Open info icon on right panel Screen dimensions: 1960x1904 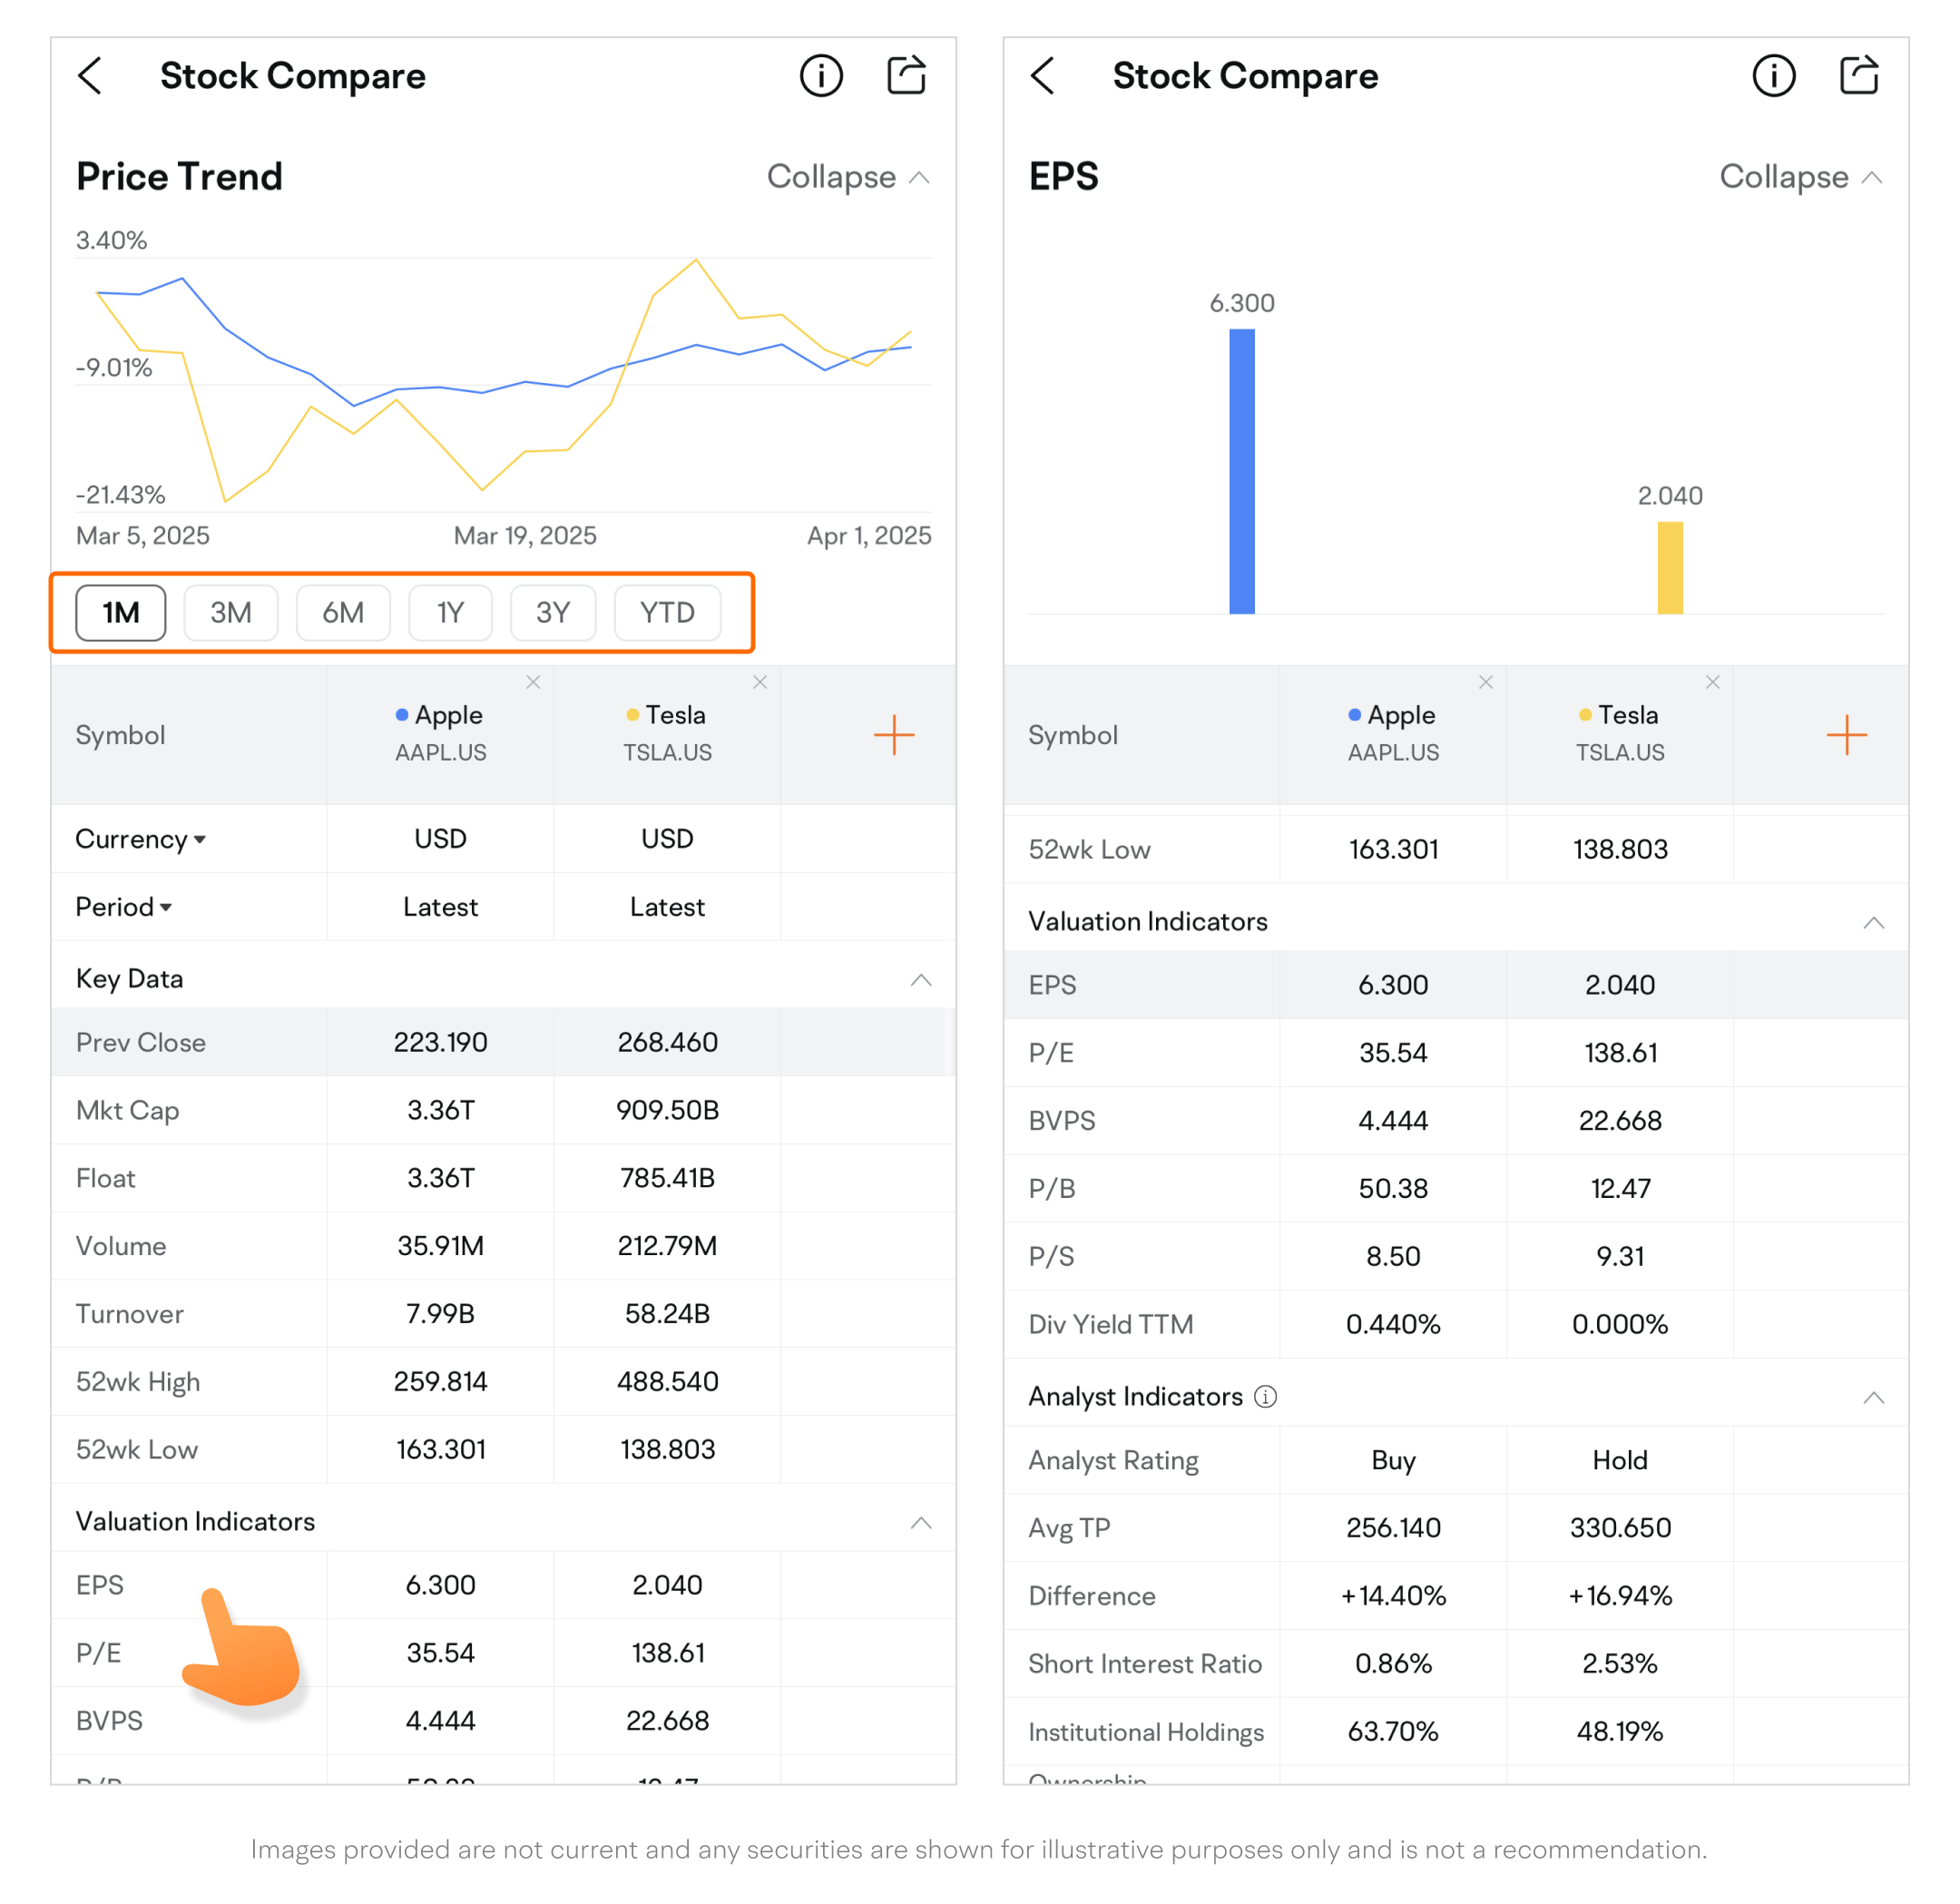(1773, 76)
